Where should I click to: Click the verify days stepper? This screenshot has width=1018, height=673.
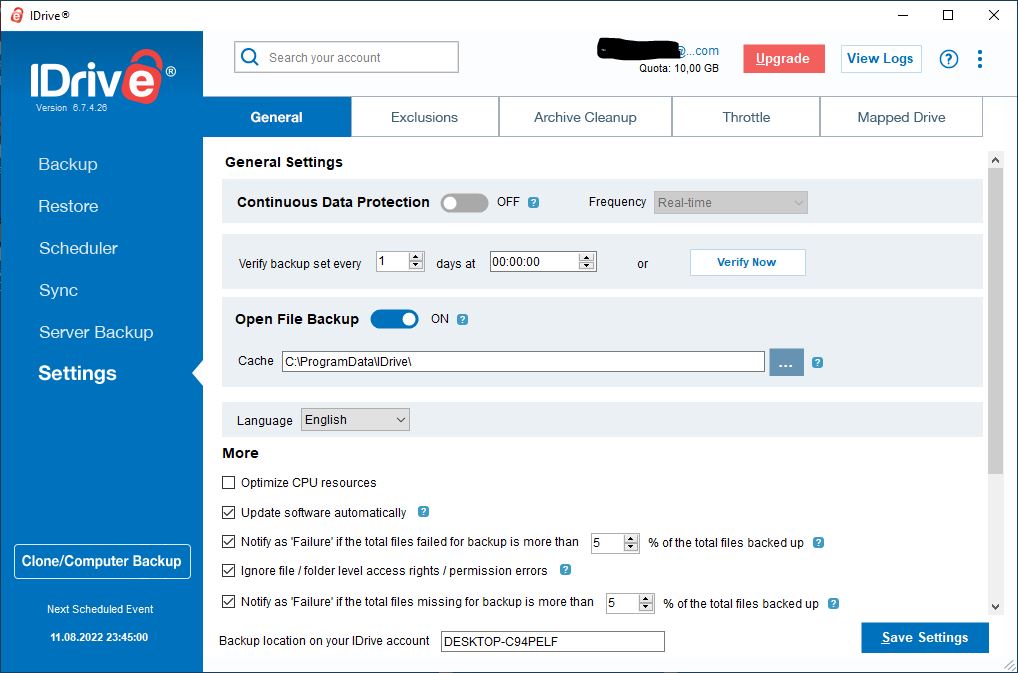[x=416, y=262]
